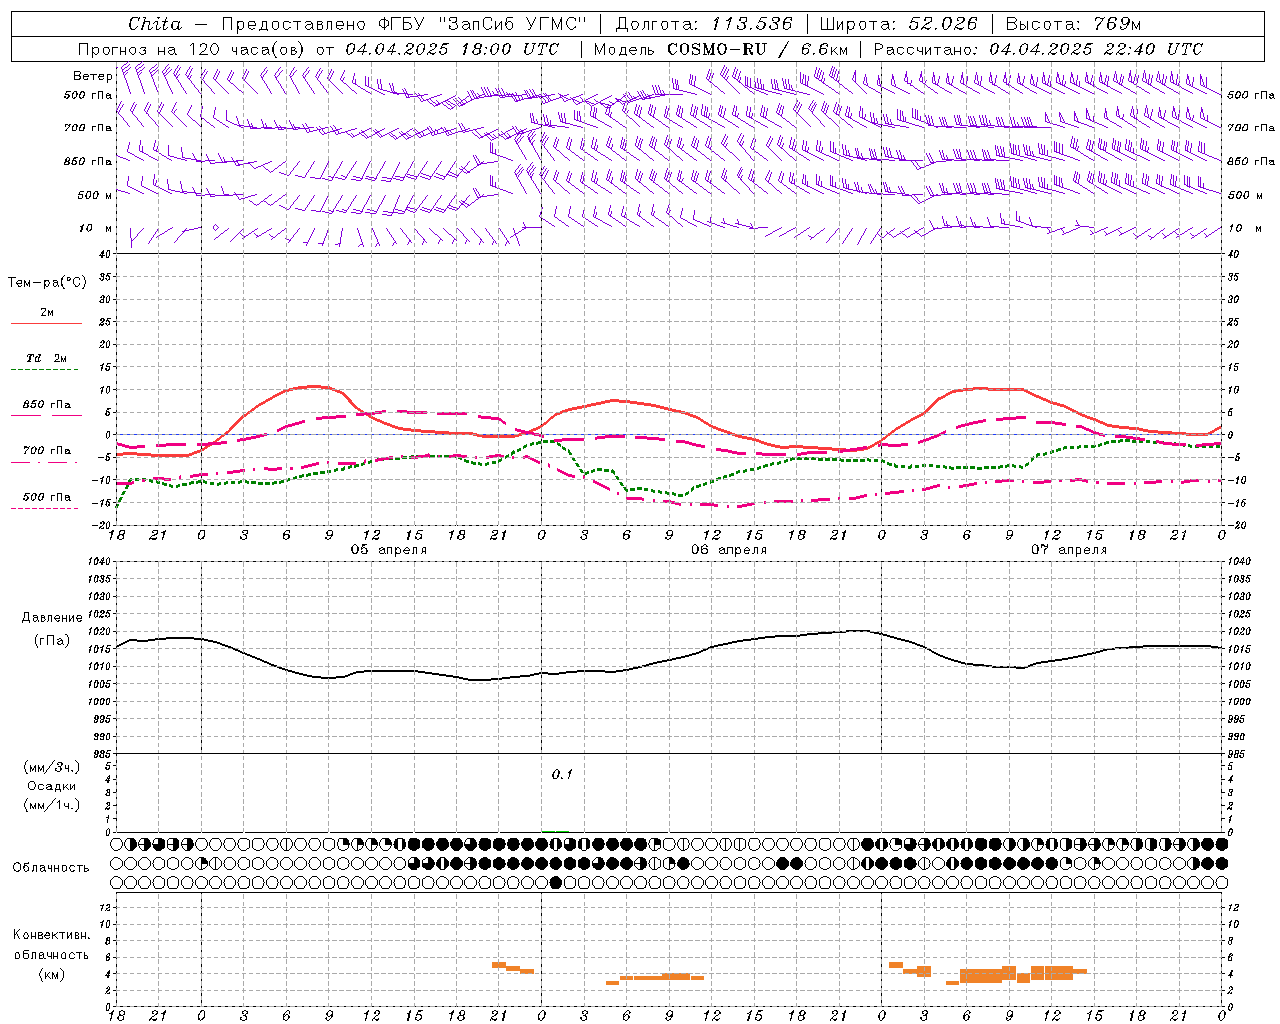This screenshot has height=1024, width=1280.
Task: Click the "07 апреля" date label
Action: pyautogui.click(x=1069, y=549)
